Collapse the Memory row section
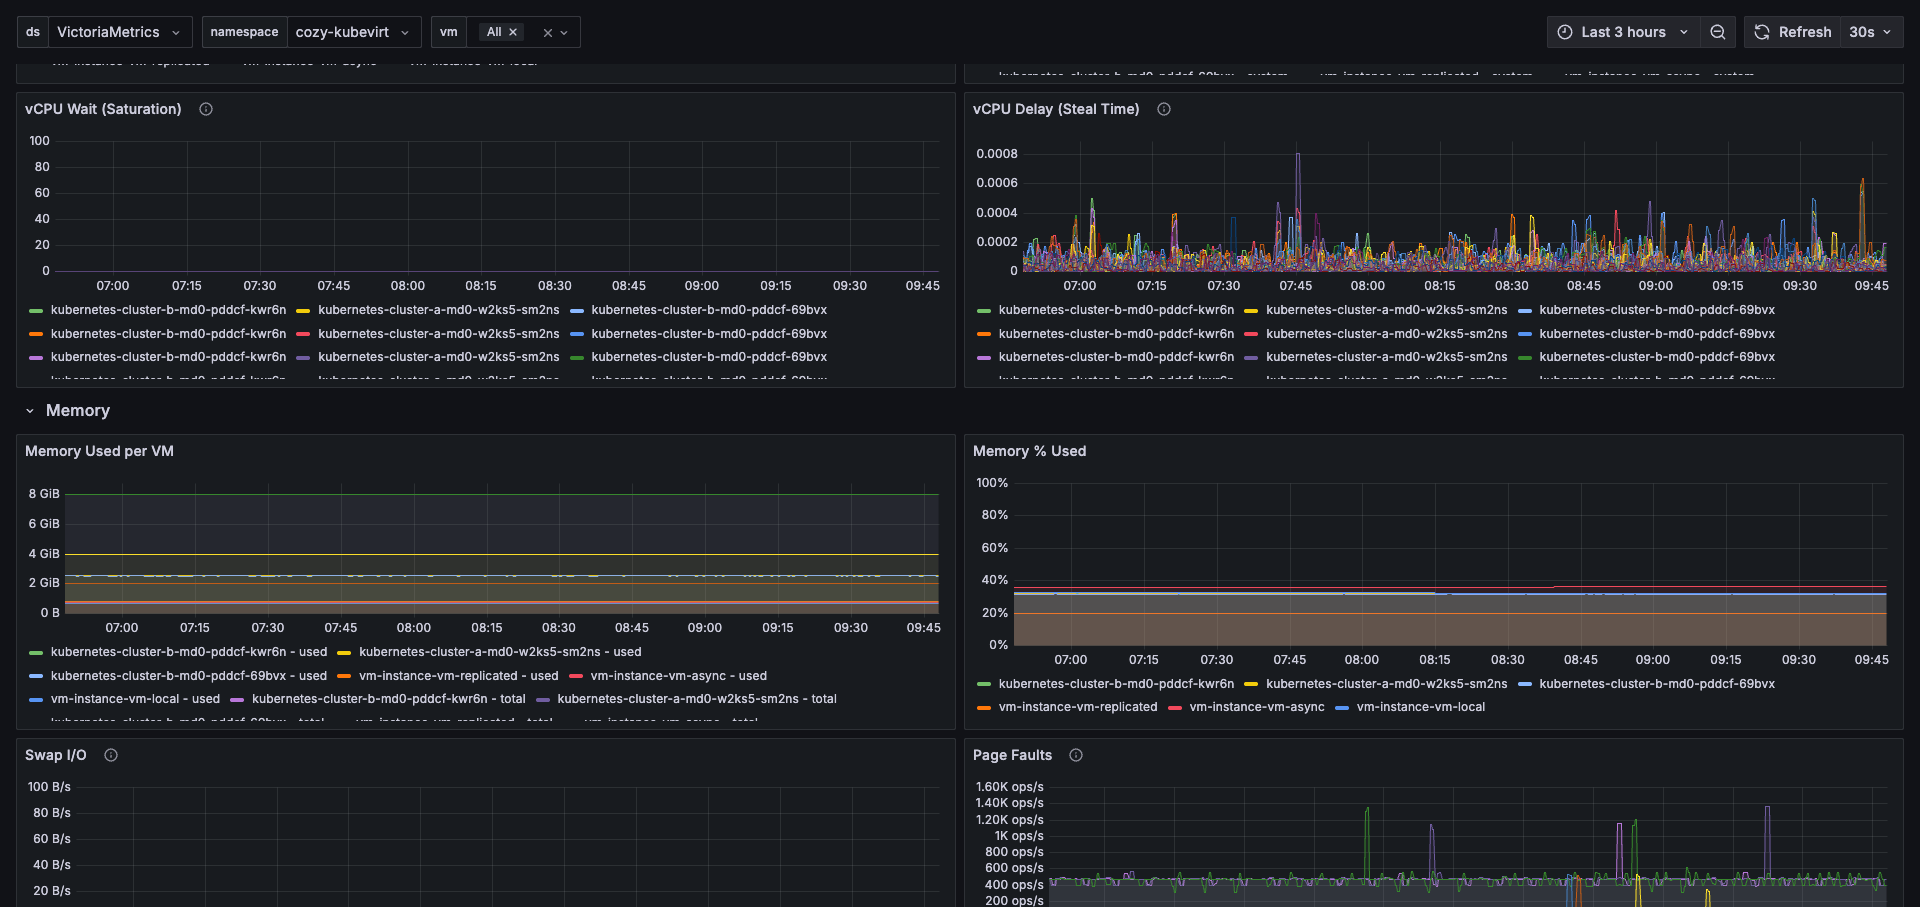The width and height of the screenshot is (1920, 907). 30,411
